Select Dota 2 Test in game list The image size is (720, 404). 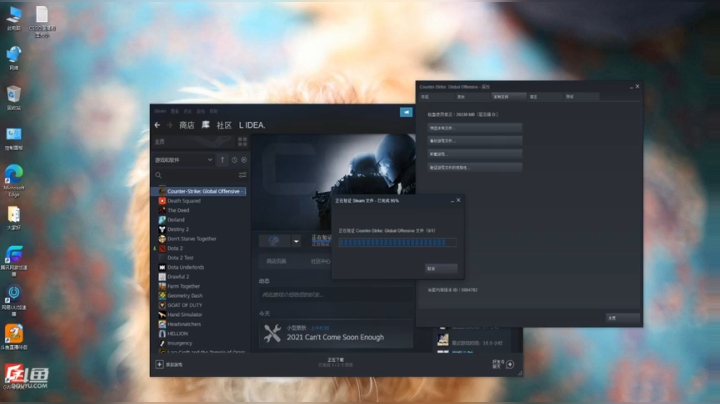[180, 258]
